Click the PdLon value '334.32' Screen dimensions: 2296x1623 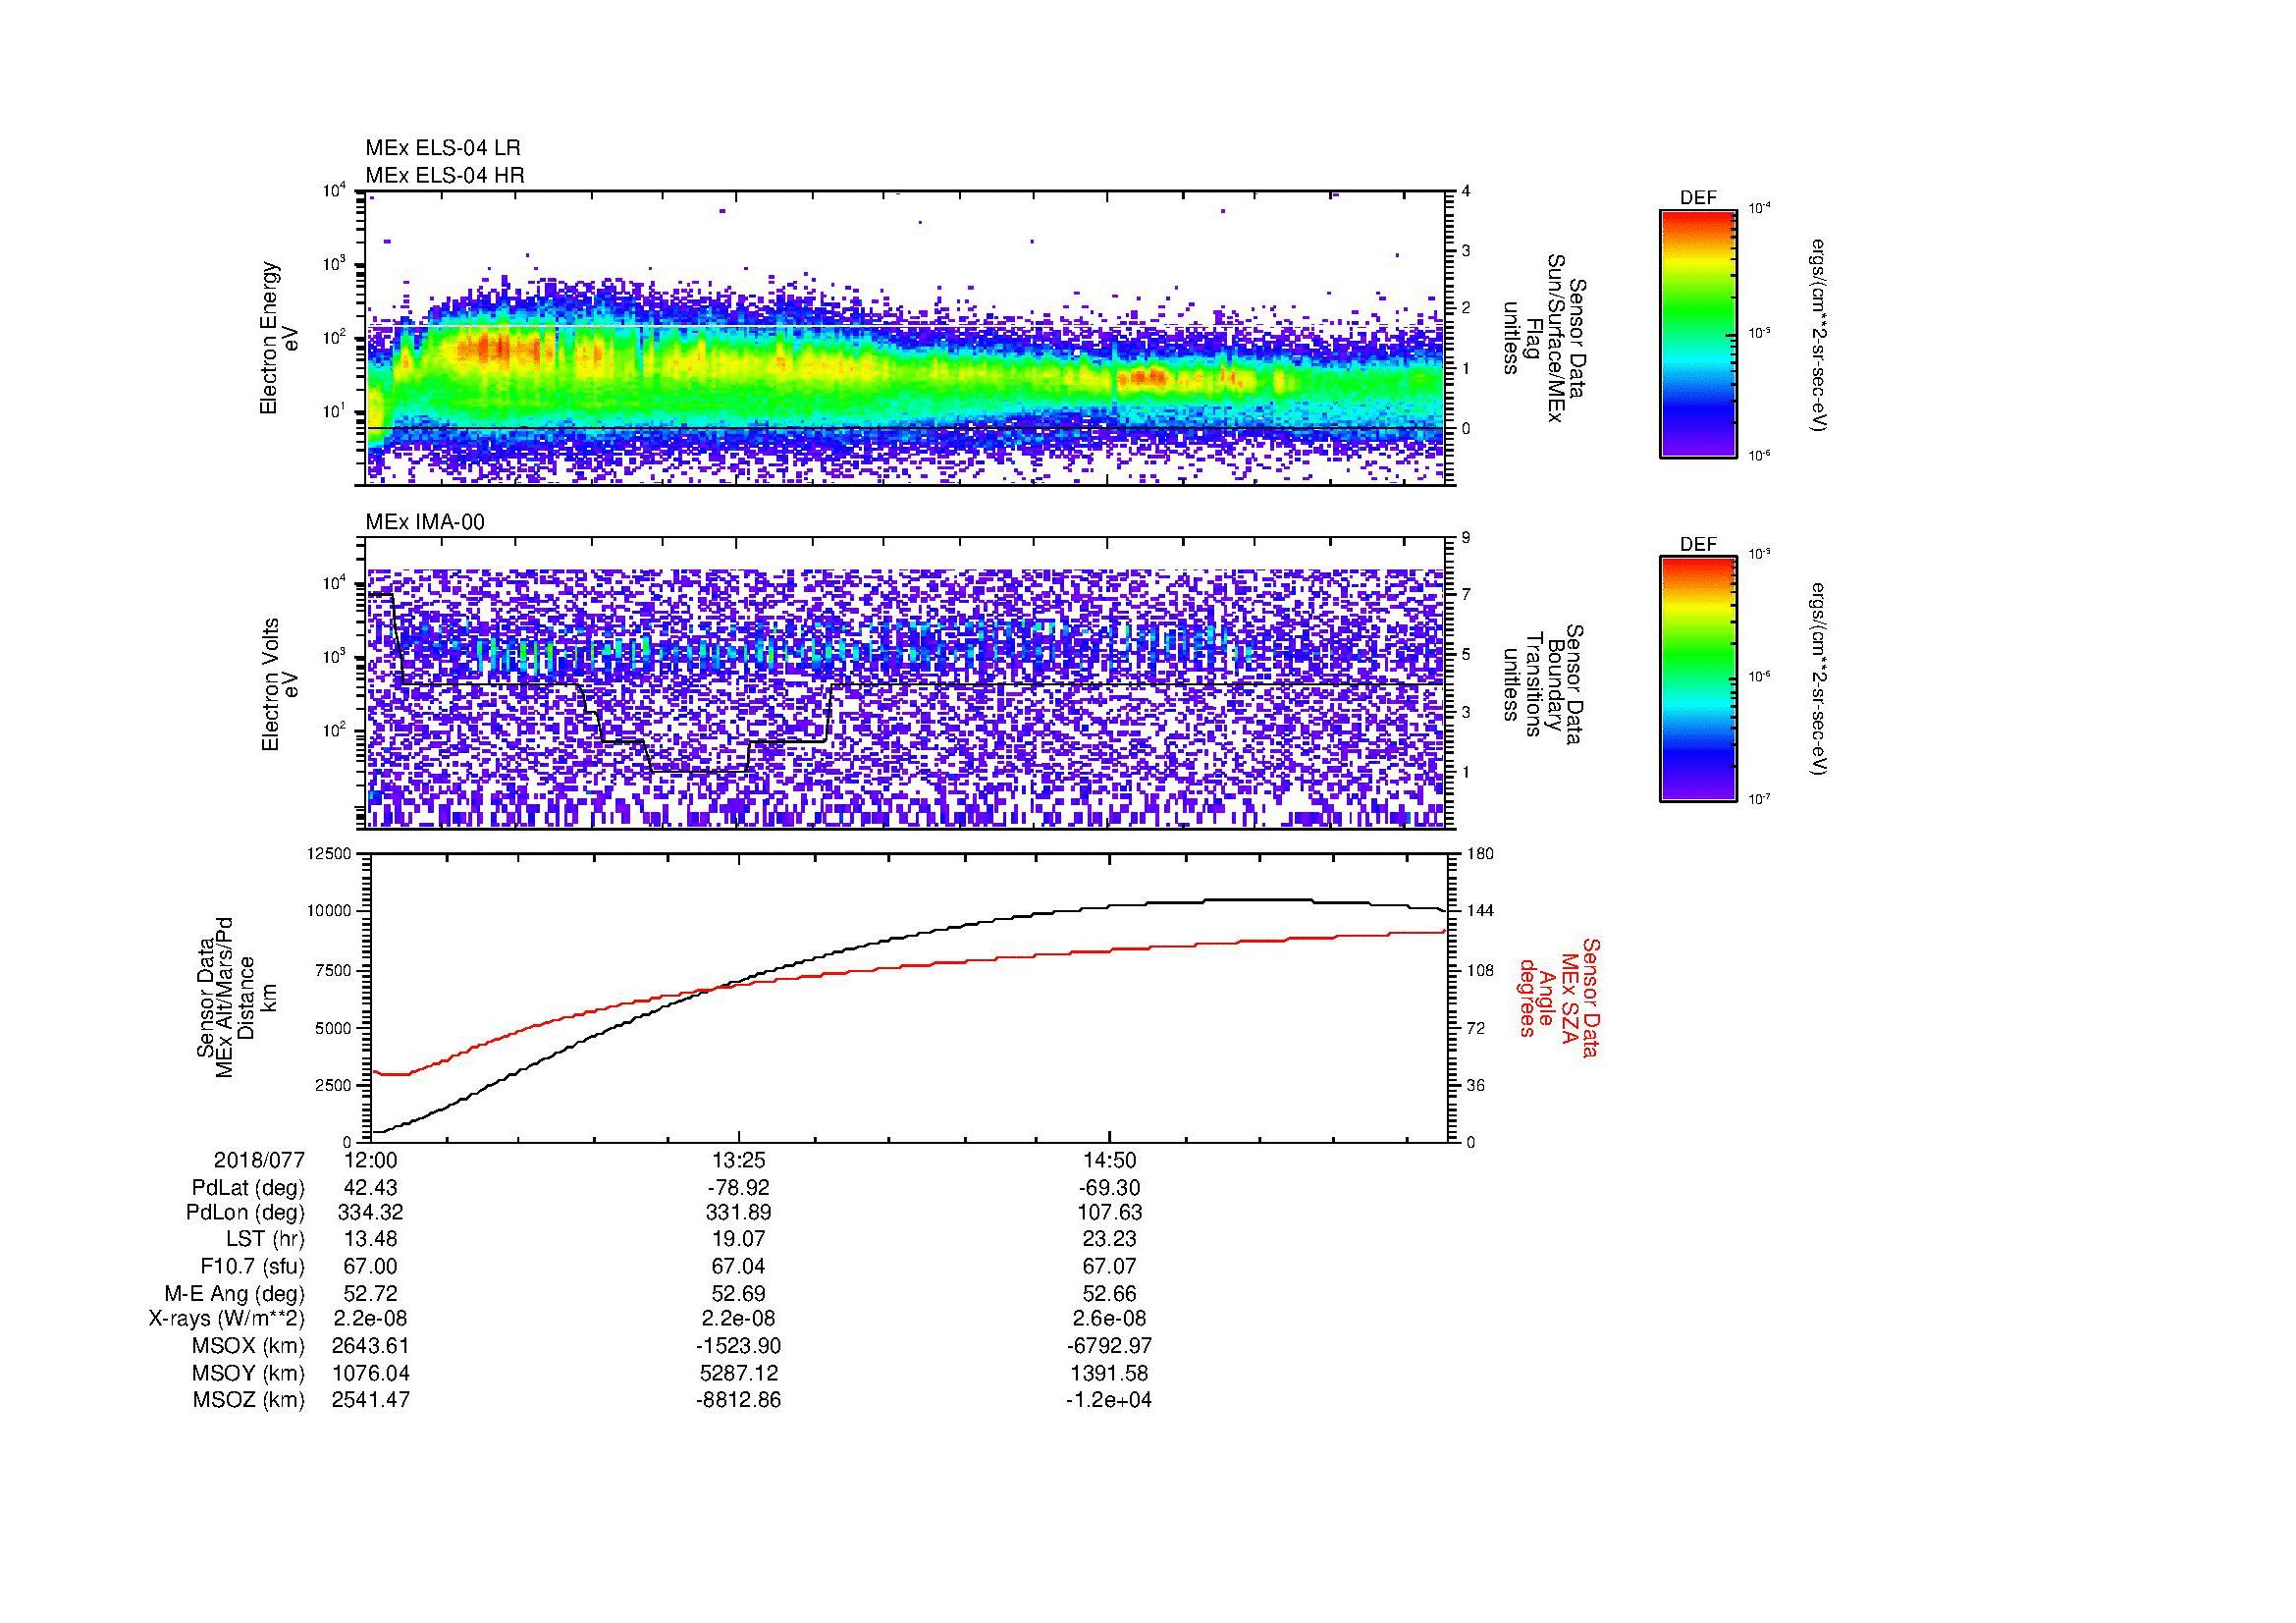(371, 1213)
